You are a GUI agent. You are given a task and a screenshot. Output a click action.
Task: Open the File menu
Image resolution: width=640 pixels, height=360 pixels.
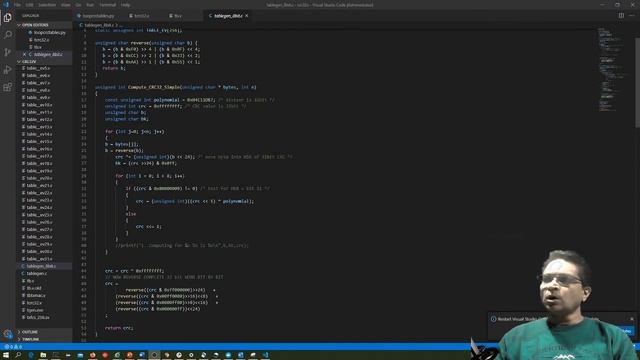(x=17, y=5)
